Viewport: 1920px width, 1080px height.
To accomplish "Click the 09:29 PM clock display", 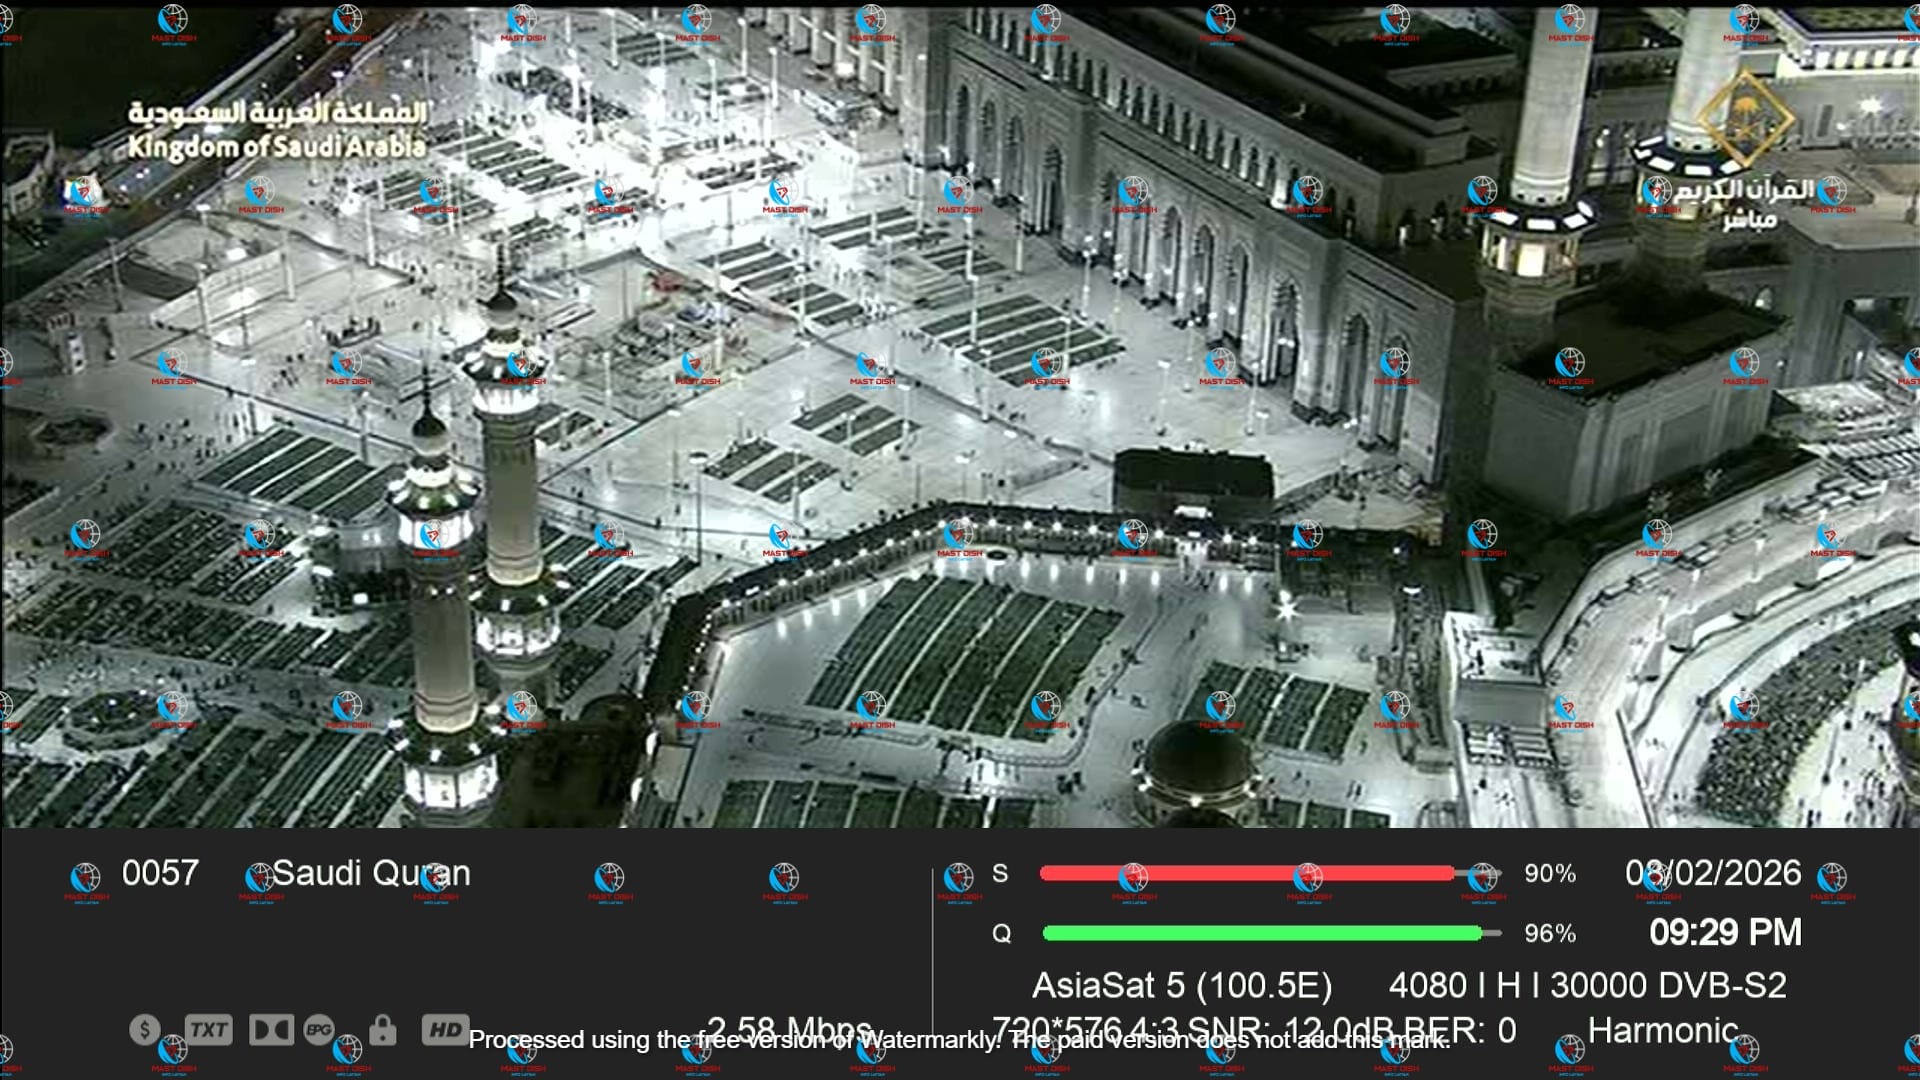I will tap(1725, 932).
